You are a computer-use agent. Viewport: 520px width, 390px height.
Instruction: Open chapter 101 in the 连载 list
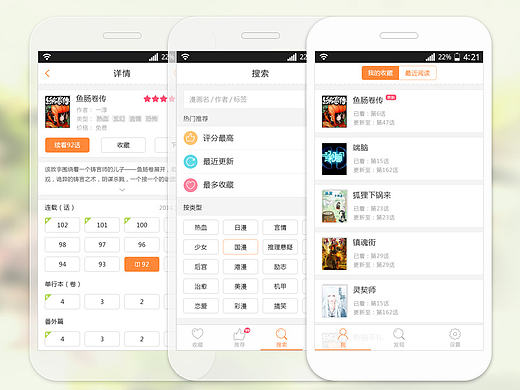pyautogui.click(x=102, y=225)
